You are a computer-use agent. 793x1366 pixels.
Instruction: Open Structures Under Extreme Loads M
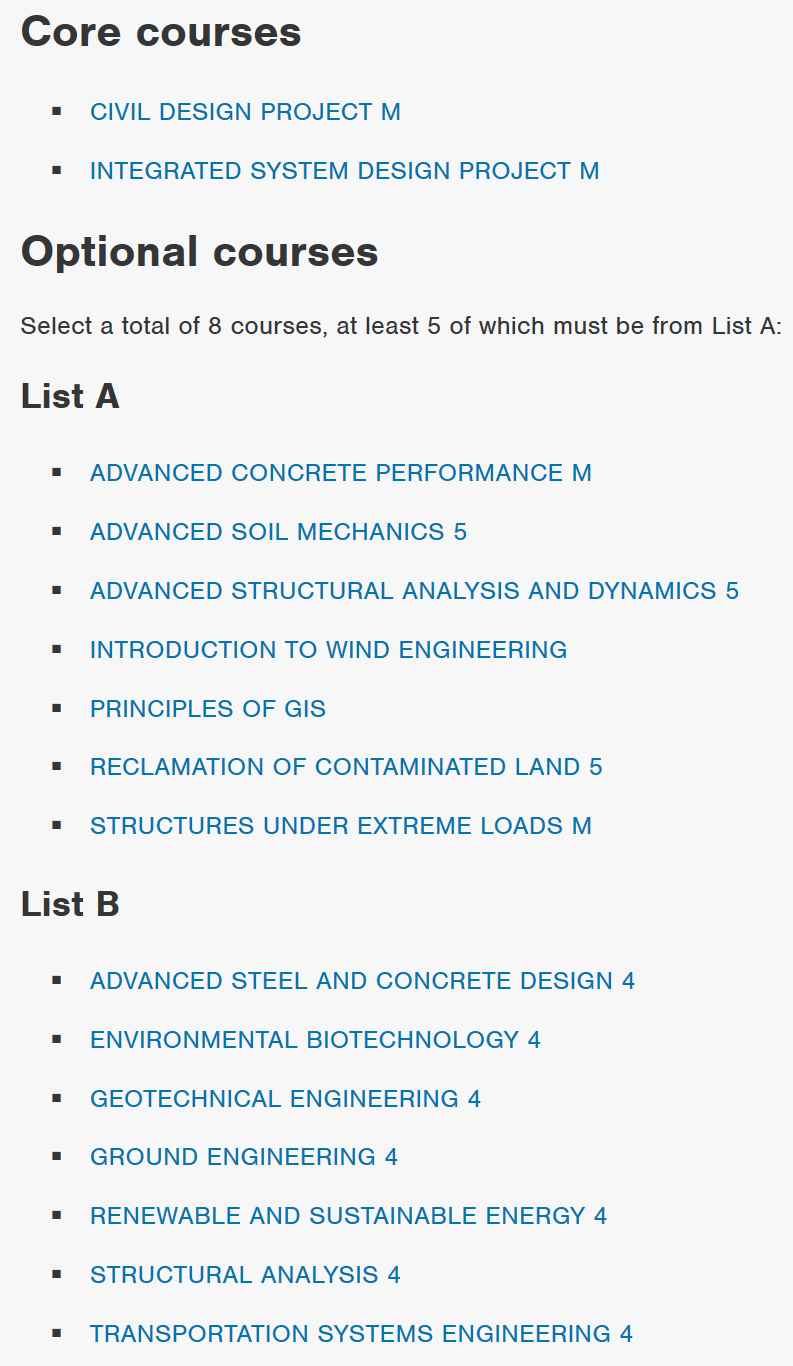point(340,826)
